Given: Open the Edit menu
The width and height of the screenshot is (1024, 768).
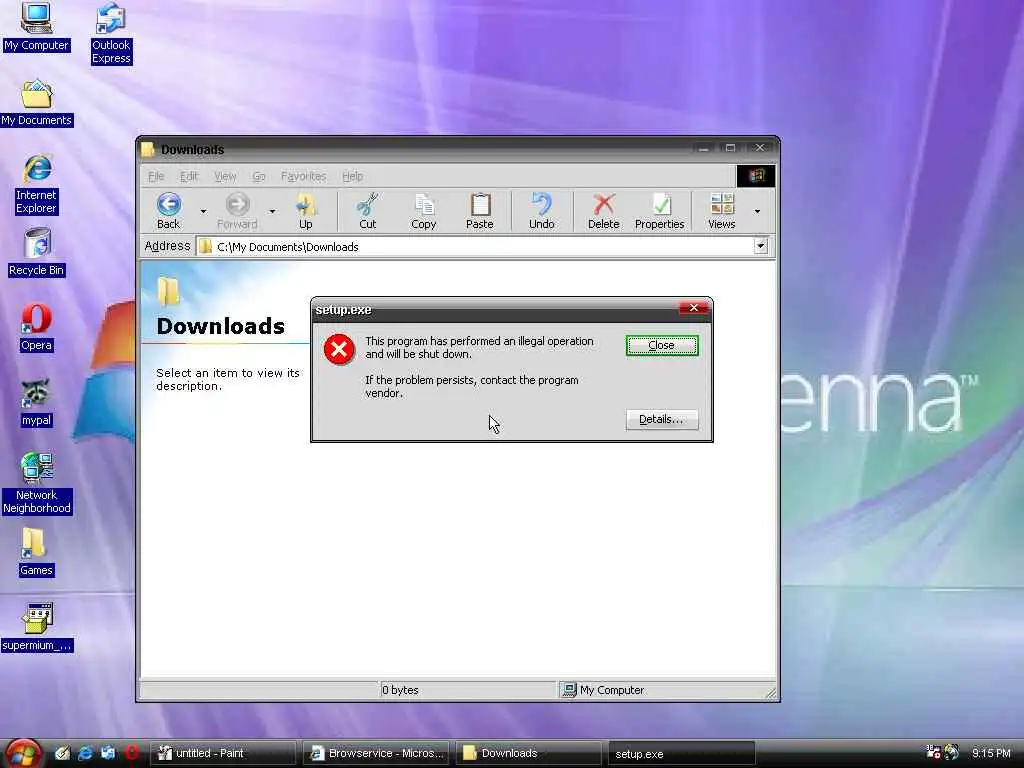Looking at the screenshot, I should coord(189,176).
